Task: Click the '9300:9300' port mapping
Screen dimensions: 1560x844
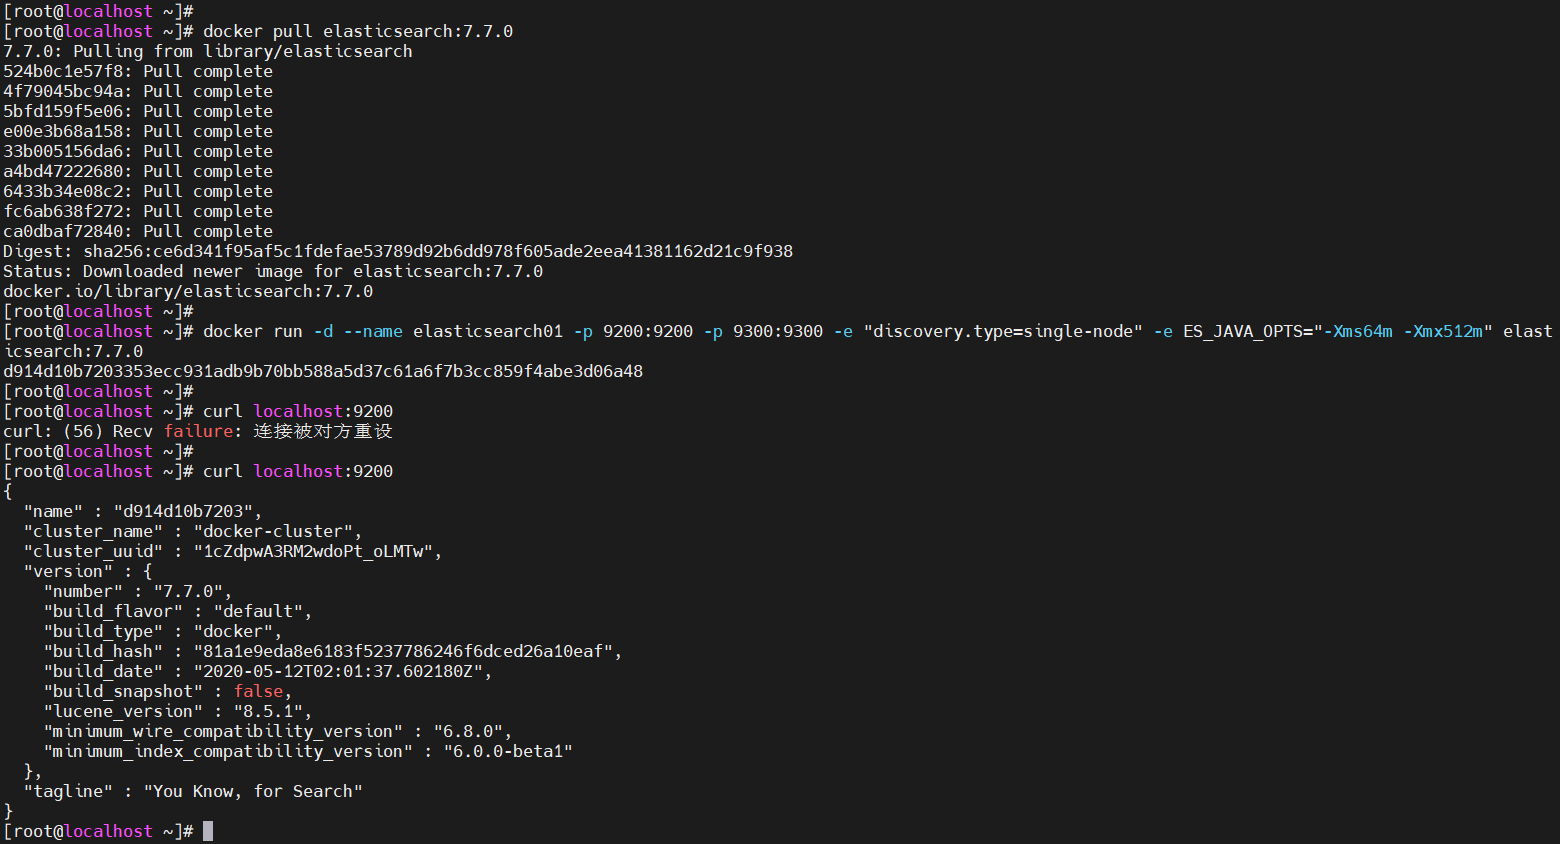Action: 778,331
